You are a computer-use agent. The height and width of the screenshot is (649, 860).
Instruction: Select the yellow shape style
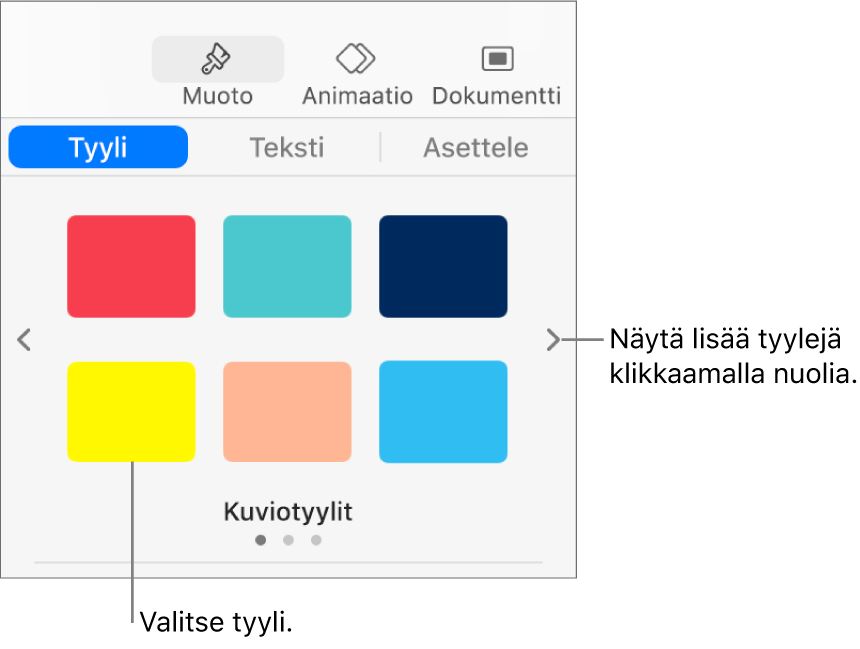(131, 411)
